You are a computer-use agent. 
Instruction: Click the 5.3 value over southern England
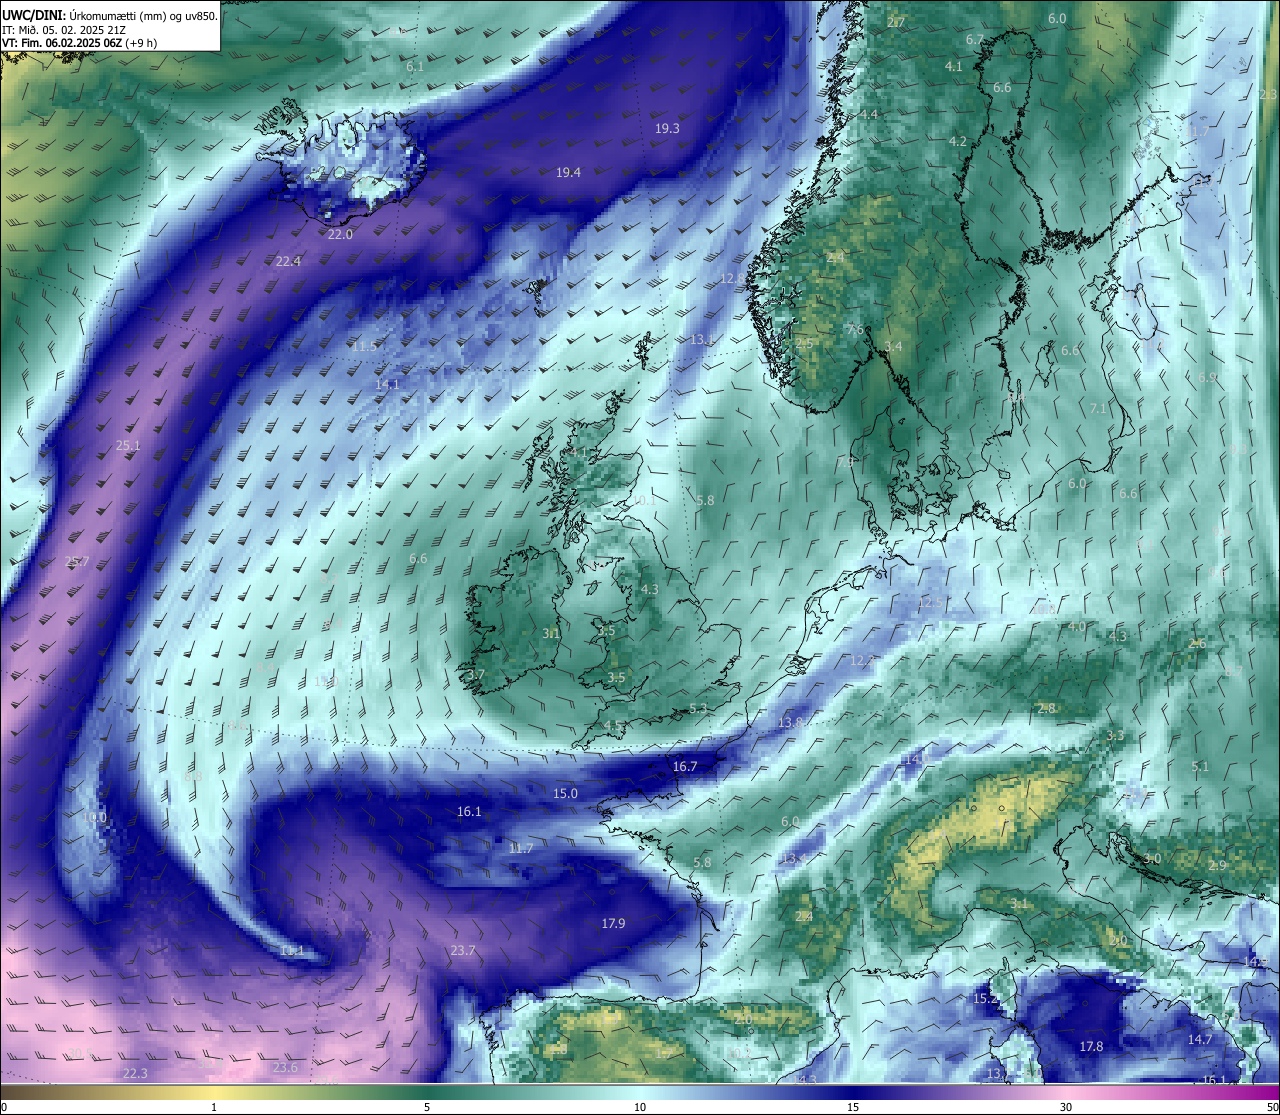(698, 708)
